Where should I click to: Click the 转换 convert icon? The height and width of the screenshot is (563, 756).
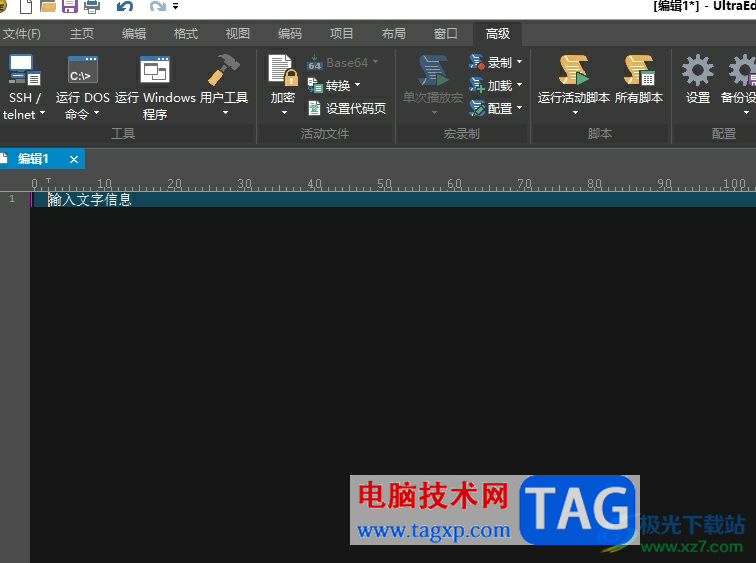click(315, 85)
